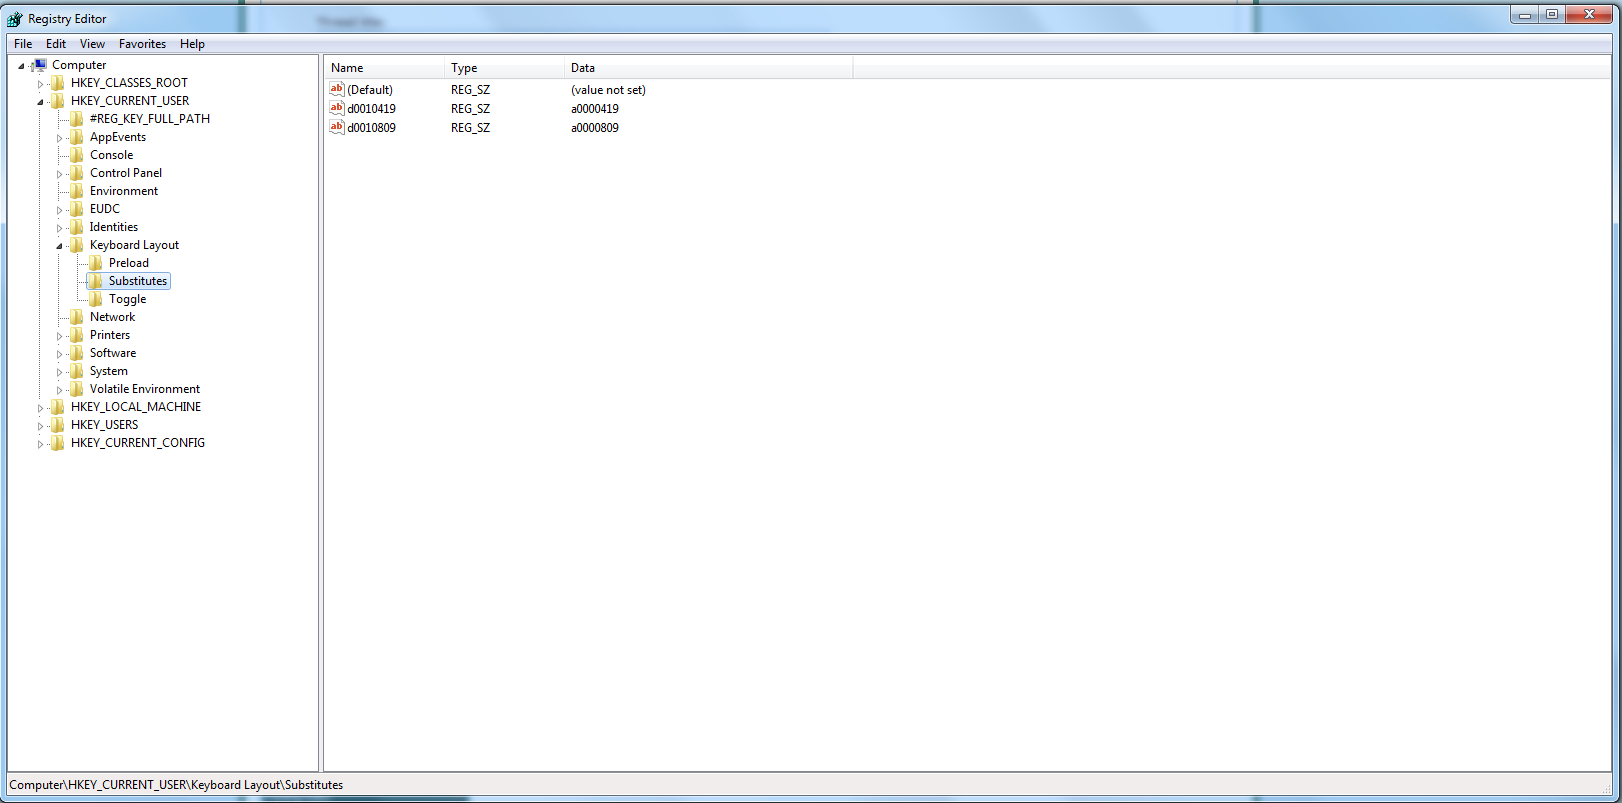Sort values by the Data column header
The height and width of the screenshot is (803, 1622).
point(708,68)
